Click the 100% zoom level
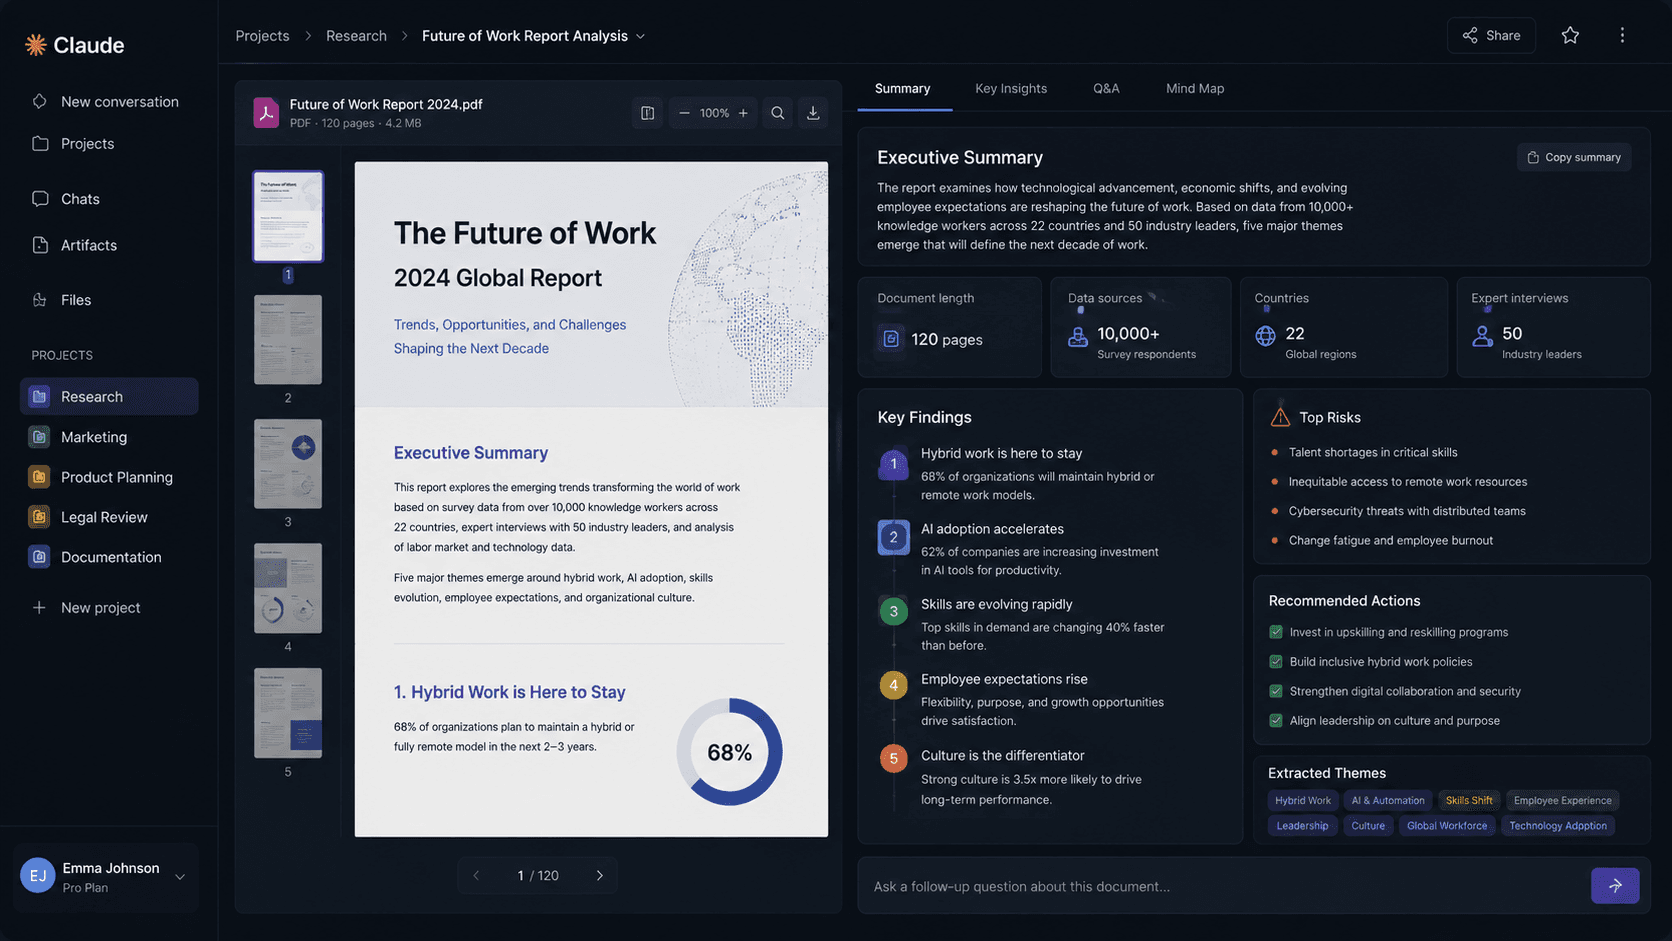 714,113
